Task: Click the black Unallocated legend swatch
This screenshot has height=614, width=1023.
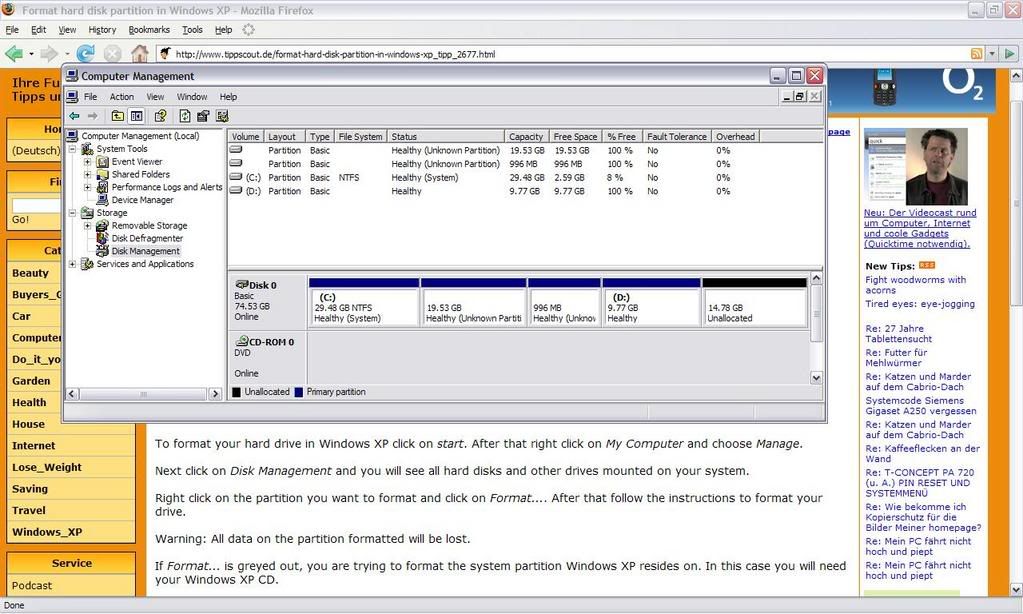Action: click(237, 392)
